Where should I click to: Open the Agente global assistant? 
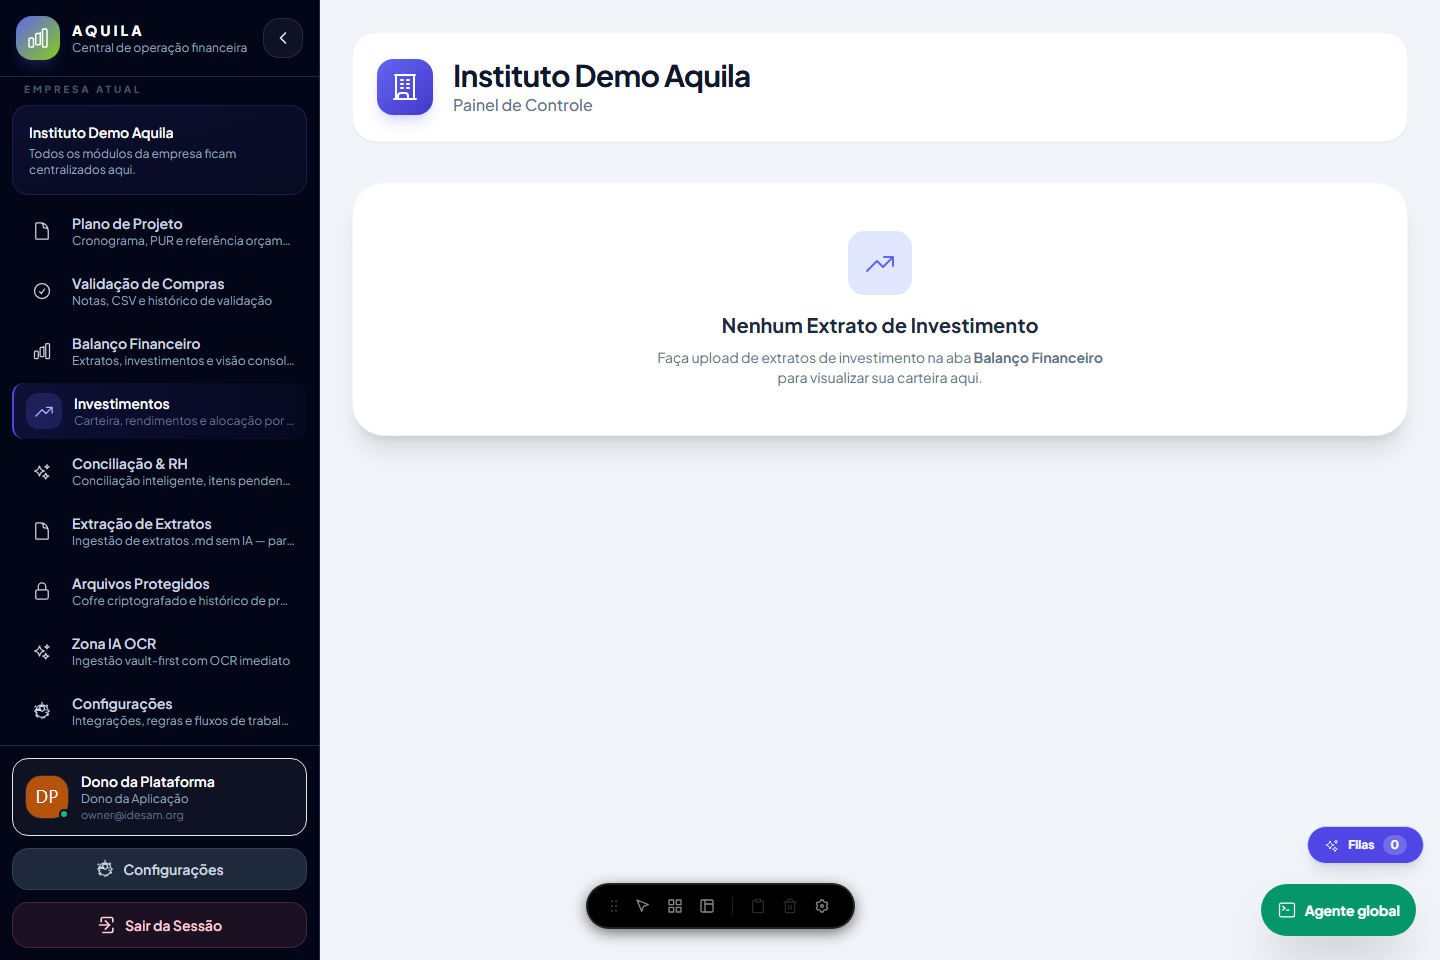[x=1338, y=910]
